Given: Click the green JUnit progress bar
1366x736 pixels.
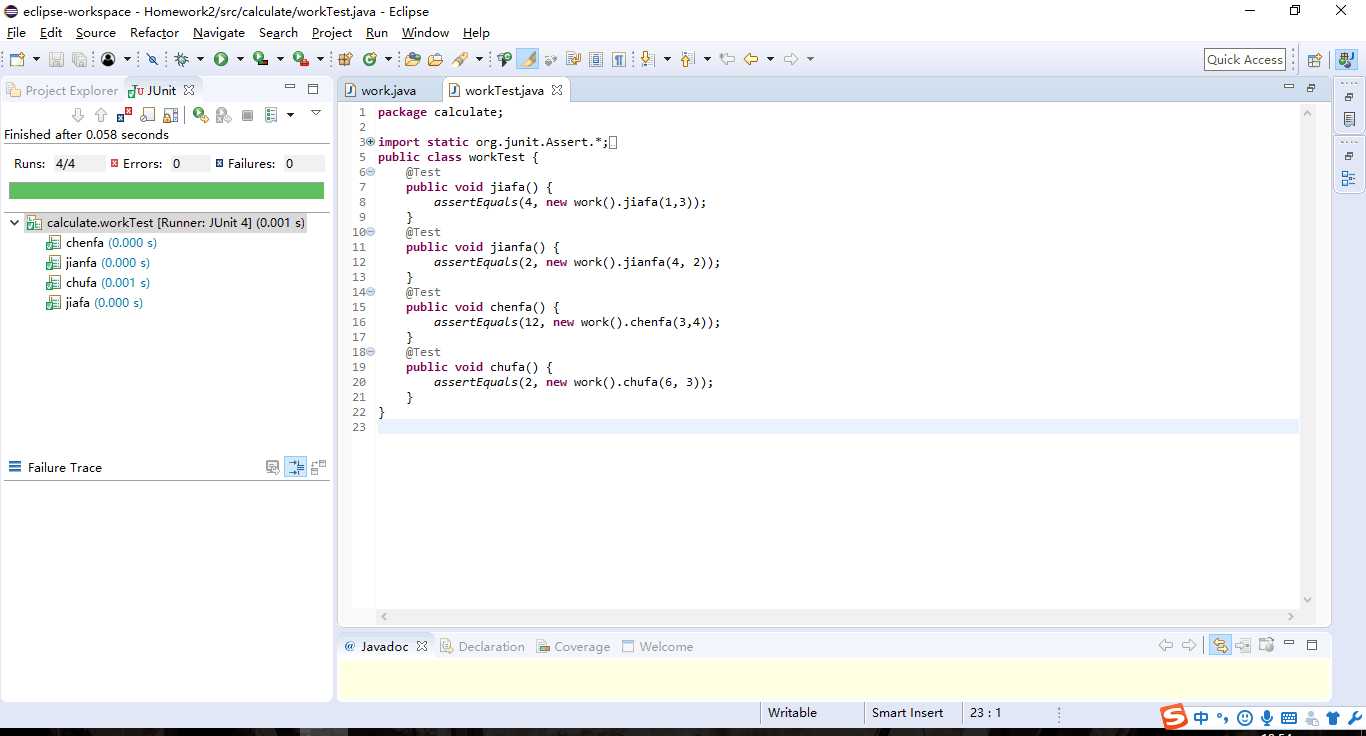Looking at the screenshot, I should [x=166, y=190].
